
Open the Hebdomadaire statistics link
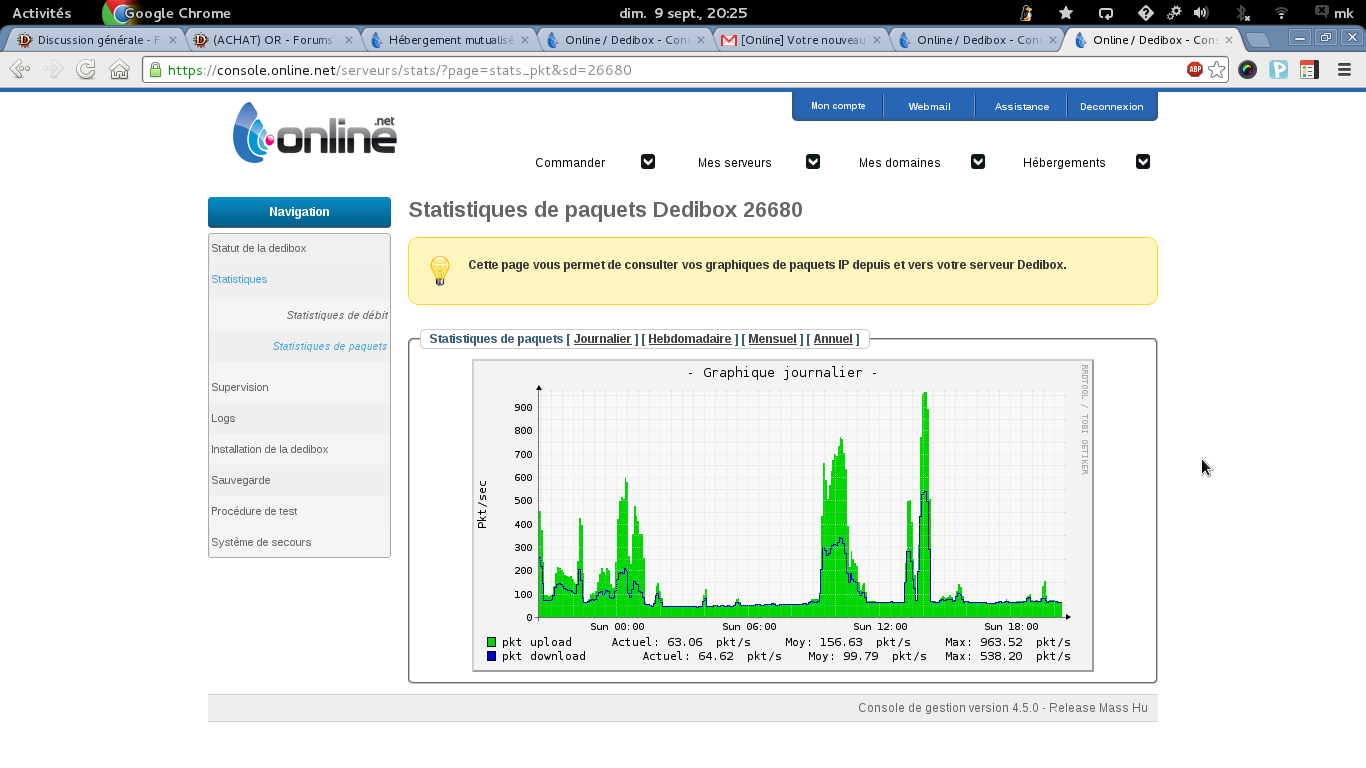coord(690,339)
